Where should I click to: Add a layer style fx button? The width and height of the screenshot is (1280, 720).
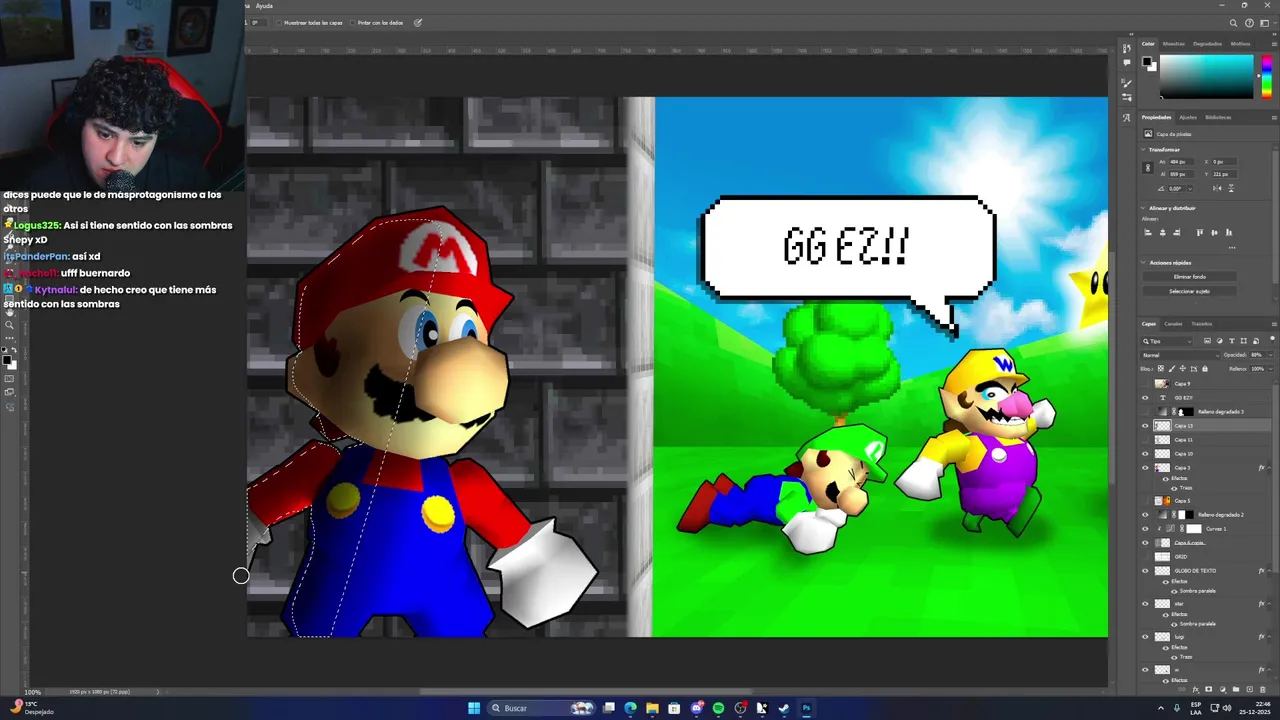(x=1195, y=689)
